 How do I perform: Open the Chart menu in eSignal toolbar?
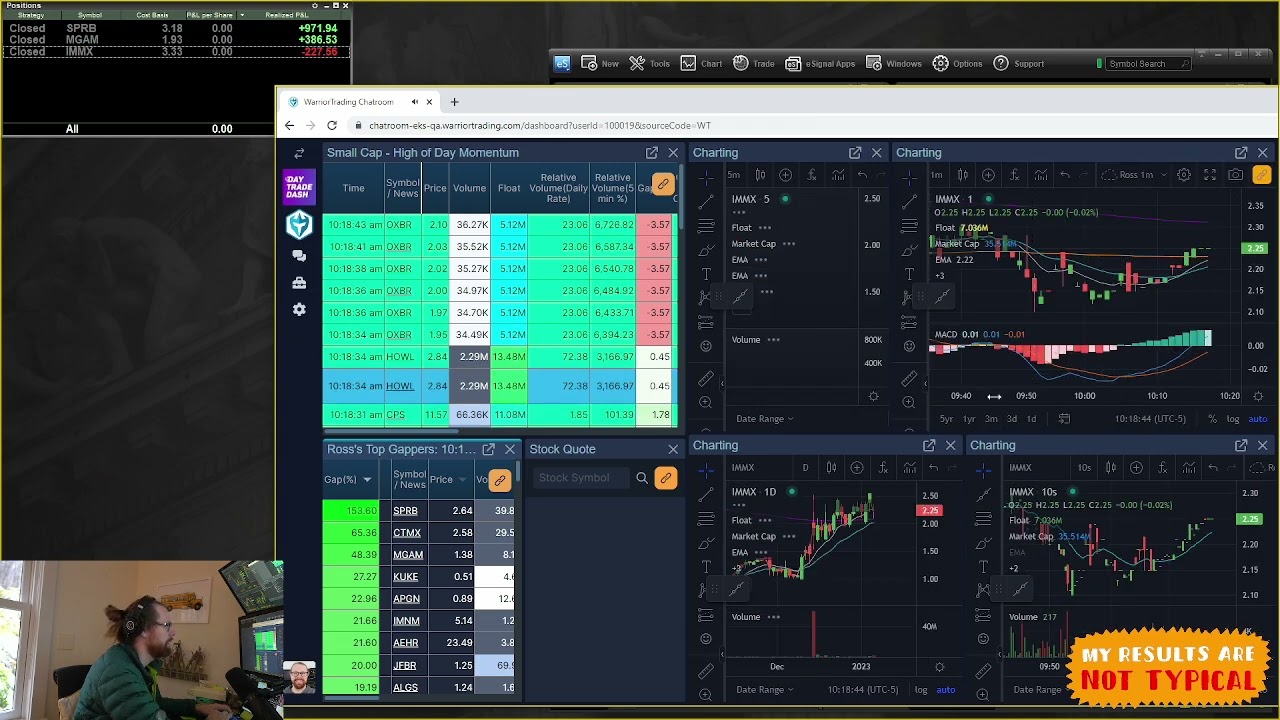[701, 64]
